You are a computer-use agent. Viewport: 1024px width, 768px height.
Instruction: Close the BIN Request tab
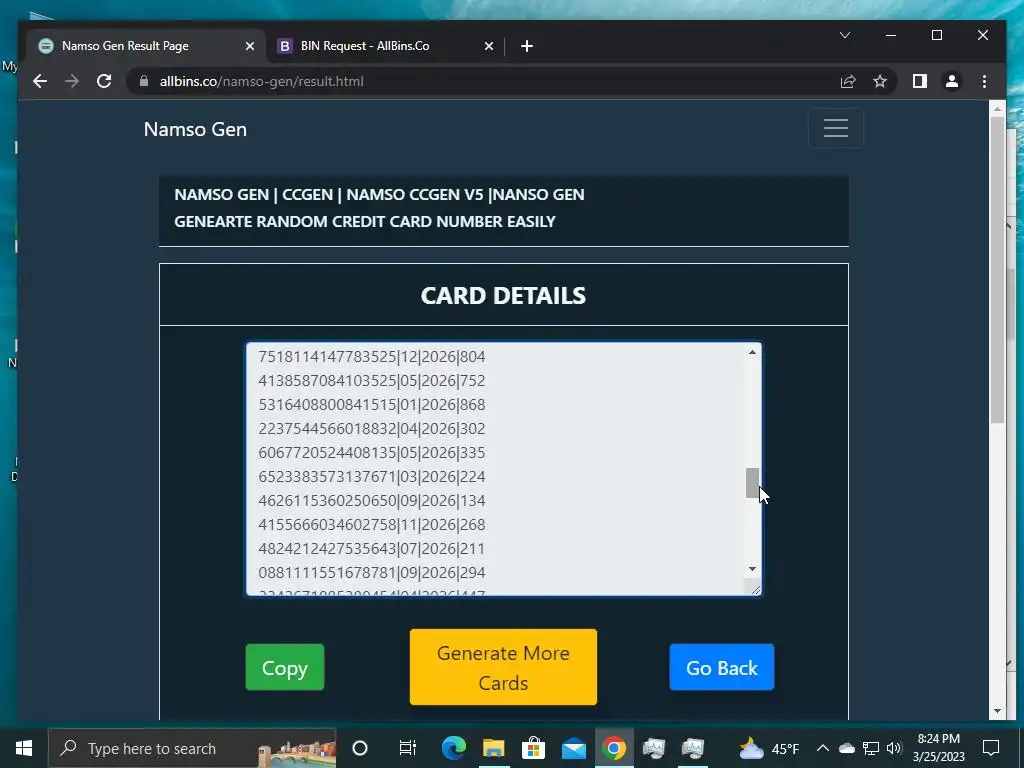[488, 46]
